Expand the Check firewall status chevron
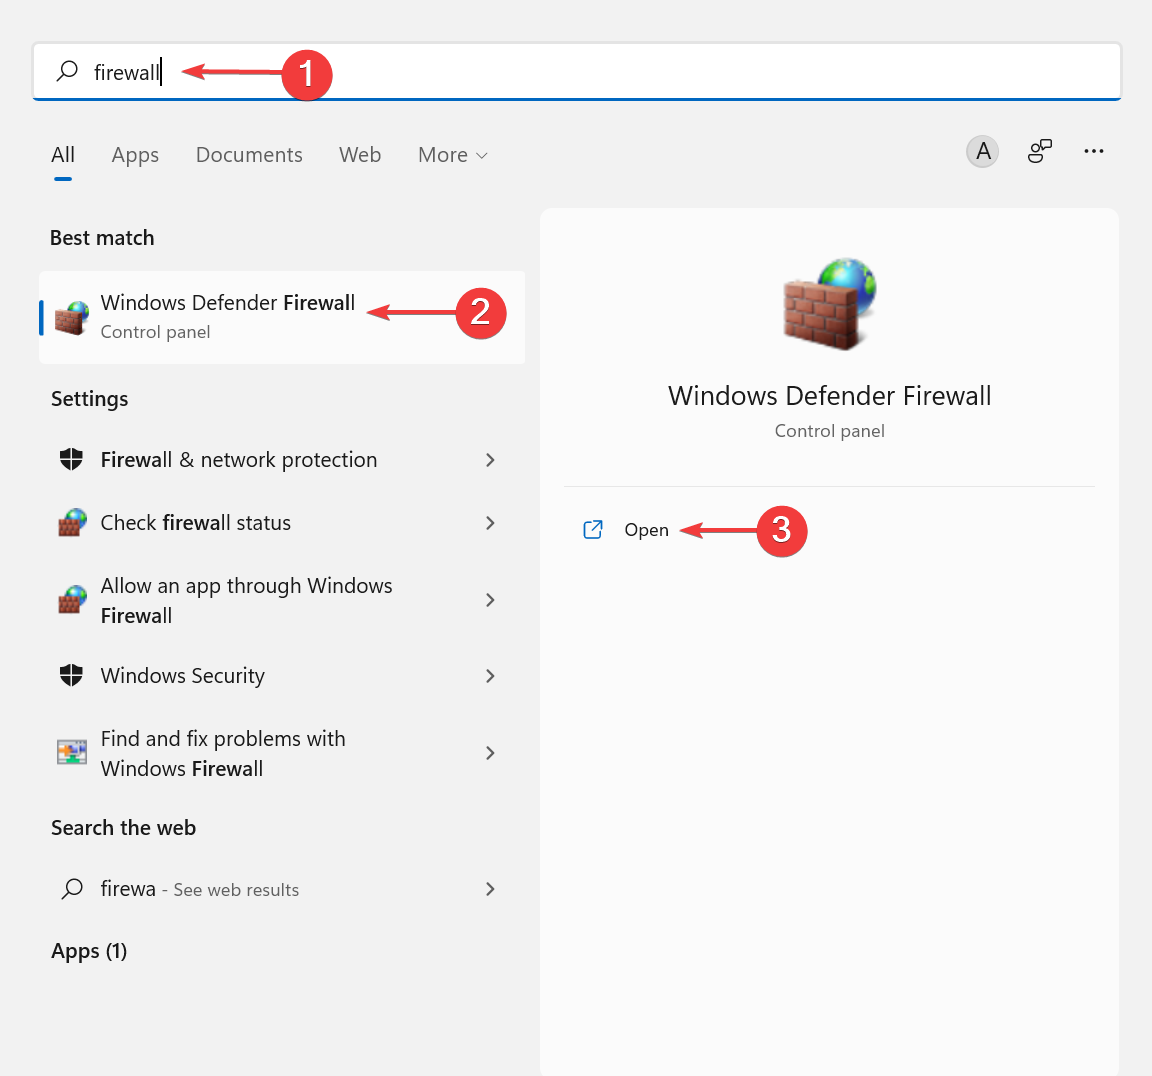This screenshot has height=1076, width=1152. point(490,523)
